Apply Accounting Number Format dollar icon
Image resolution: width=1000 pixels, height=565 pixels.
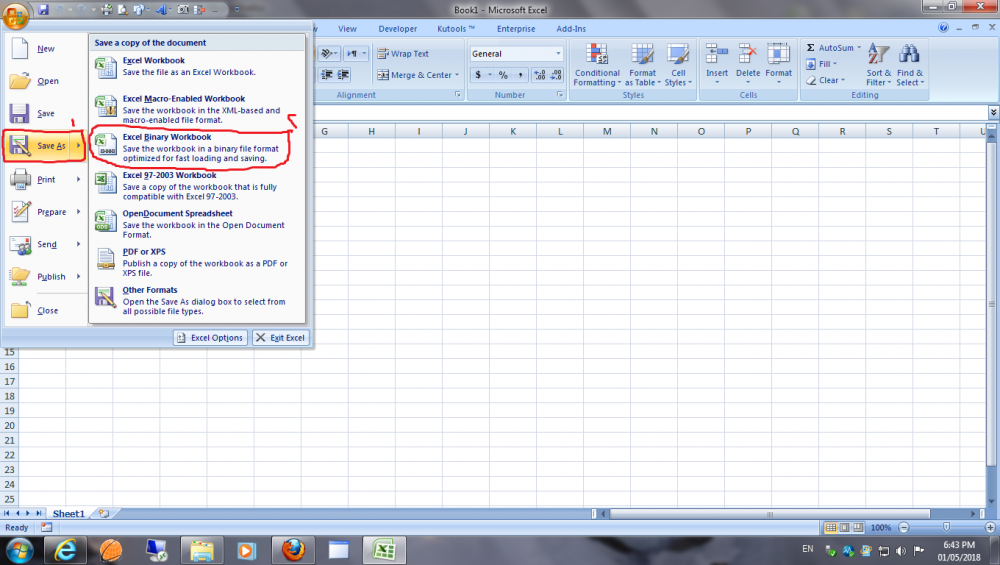click(x=478, y=75)
